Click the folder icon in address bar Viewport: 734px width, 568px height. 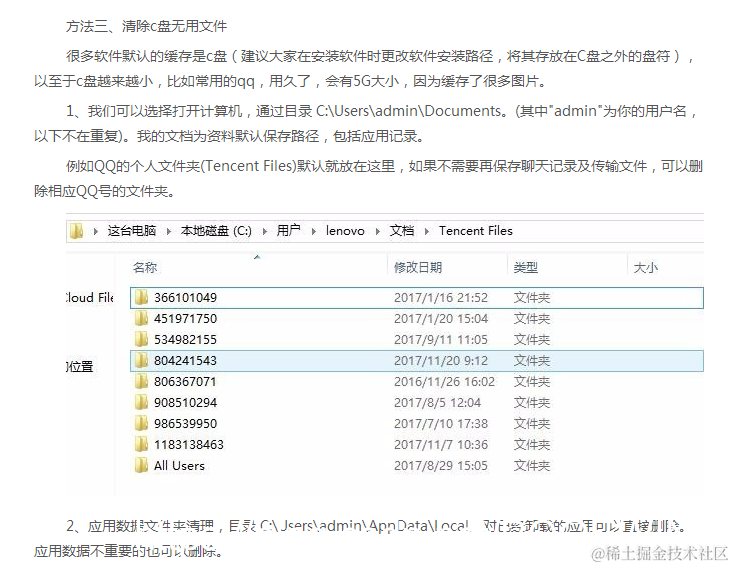(x=76, y=231)
